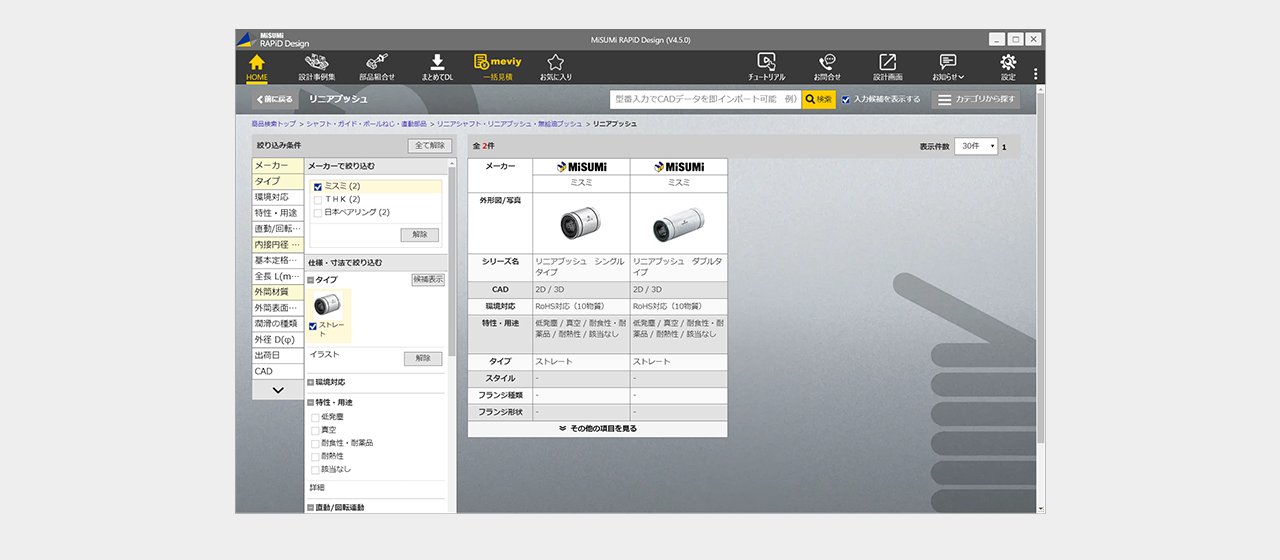Check the ＴＨＫ (2) maker checkbox
The image size is (1280, 560).
(317, 199)
